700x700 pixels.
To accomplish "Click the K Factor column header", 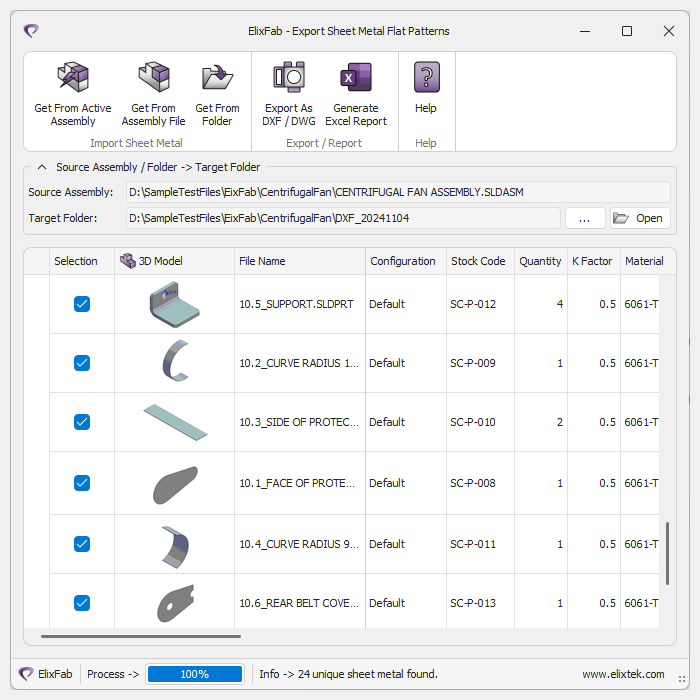I will coord(594,261).
